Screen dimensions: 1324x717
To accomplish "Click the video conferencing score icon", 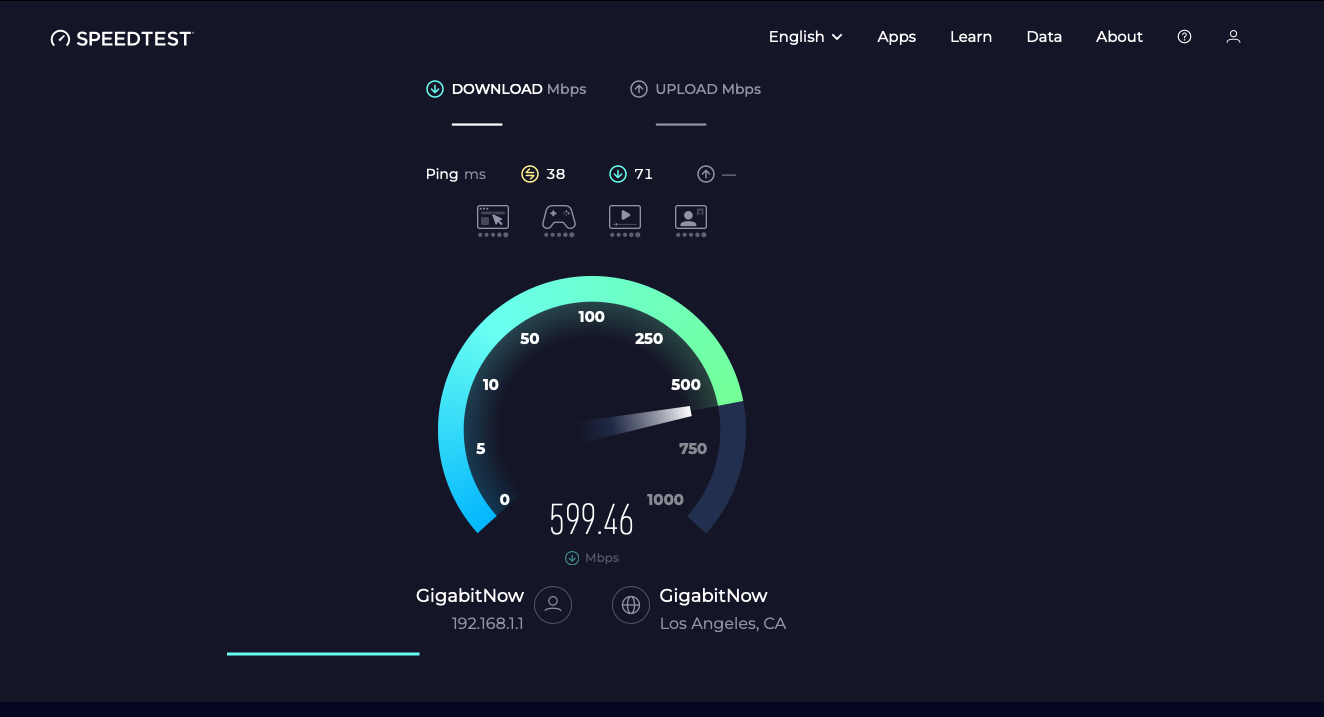I will point(691,221).
